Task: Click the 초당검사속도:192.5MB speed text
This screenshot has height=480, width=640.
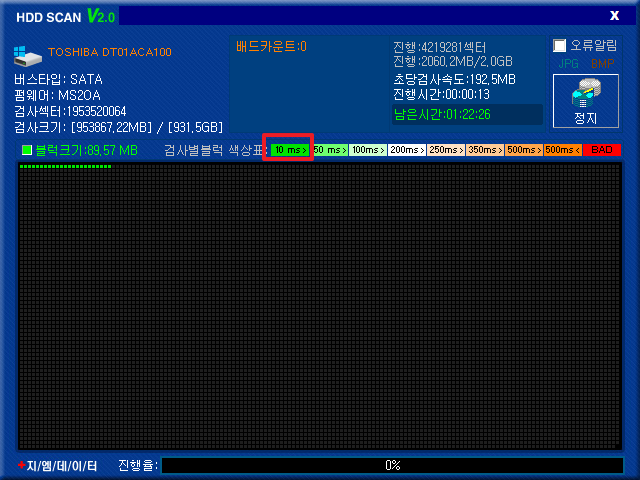Action: (x=454, y=79)
